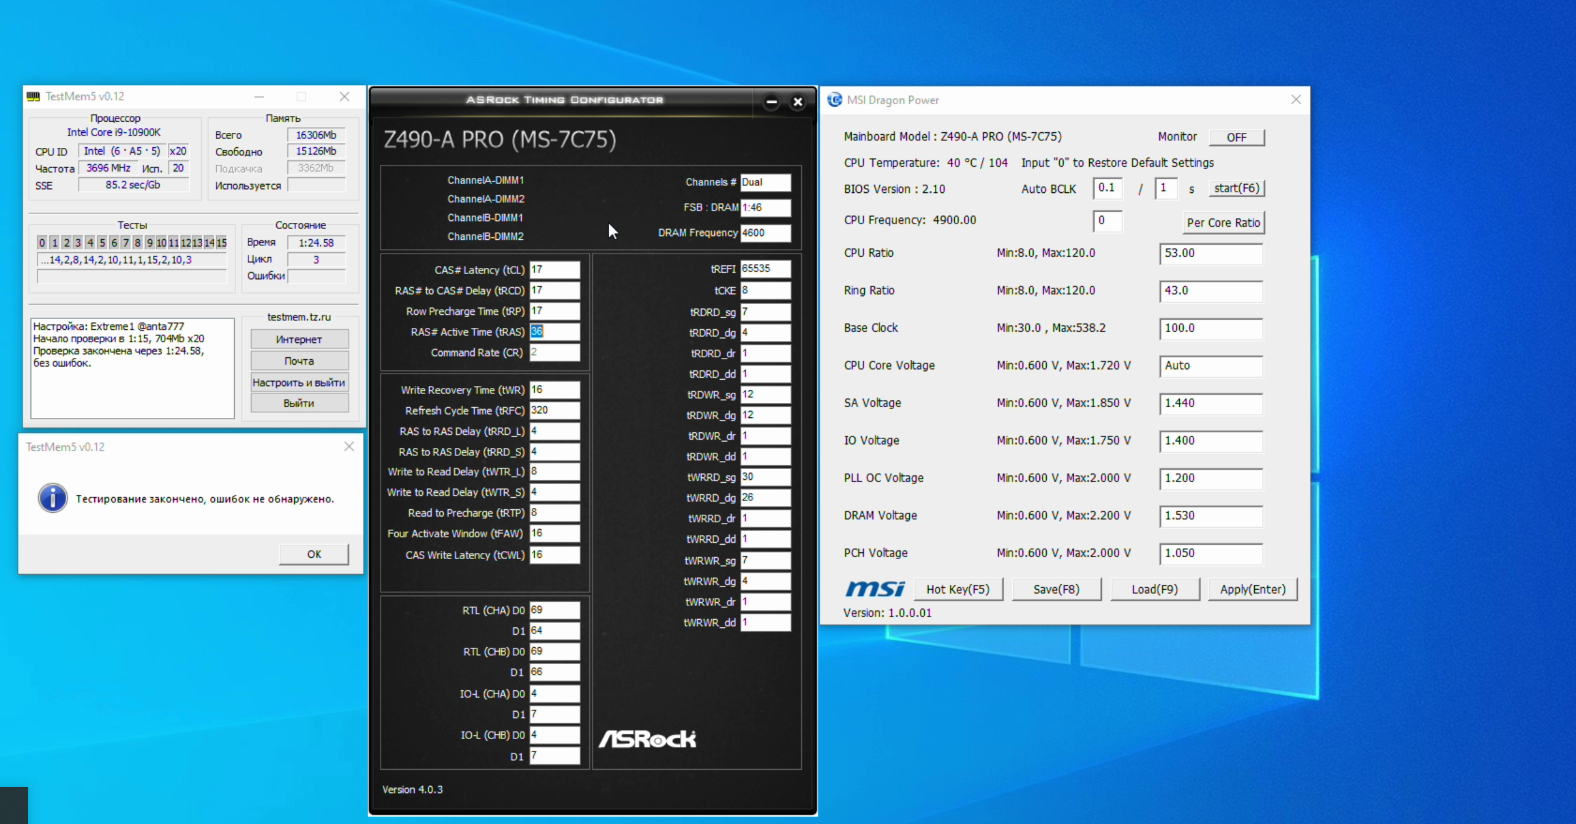1576x824 pixels.
Task: Click the Auto BCLK seconds interval field
Action: click(1166, 188)
